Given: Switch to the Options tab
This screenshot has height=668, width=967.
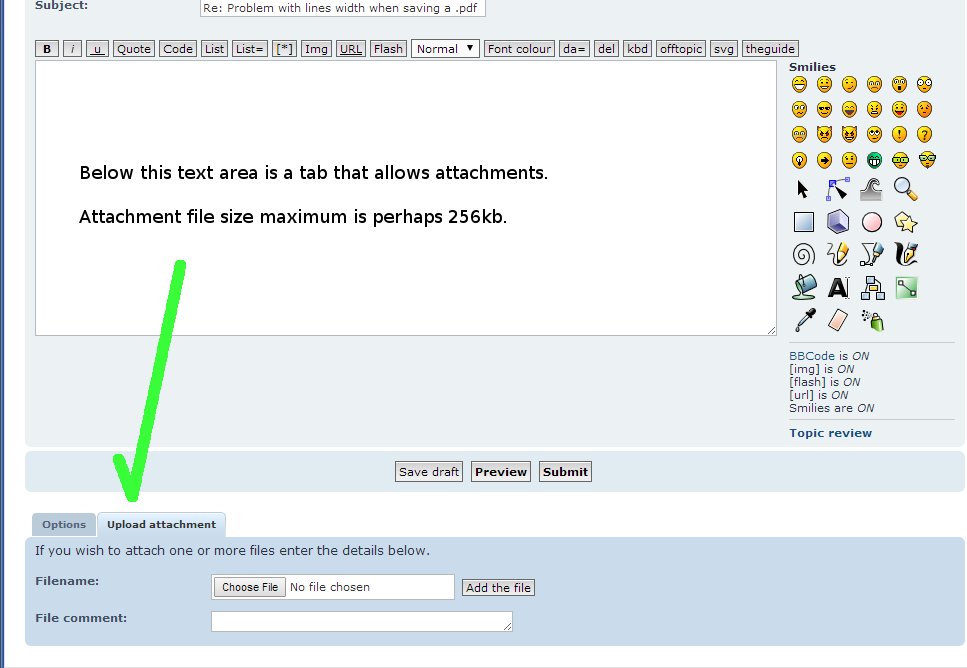Looking at the screenshot, I should [64, 525].
